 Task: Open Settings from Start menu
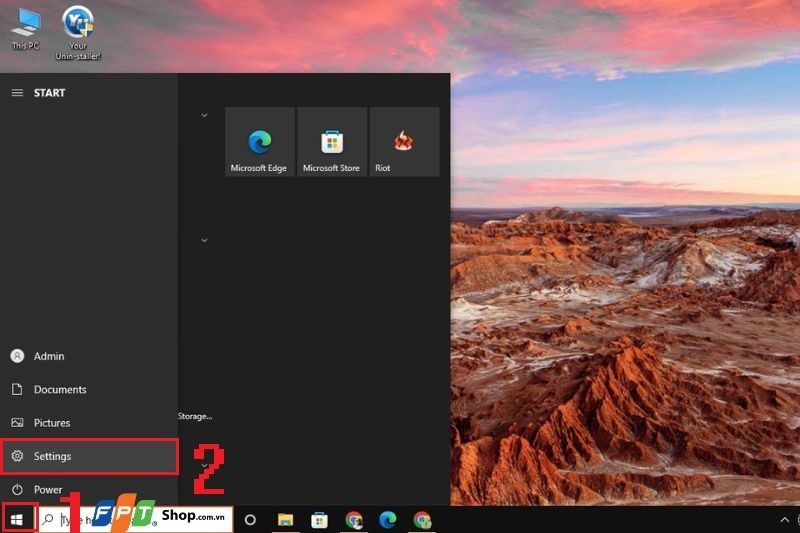(90, 456)
